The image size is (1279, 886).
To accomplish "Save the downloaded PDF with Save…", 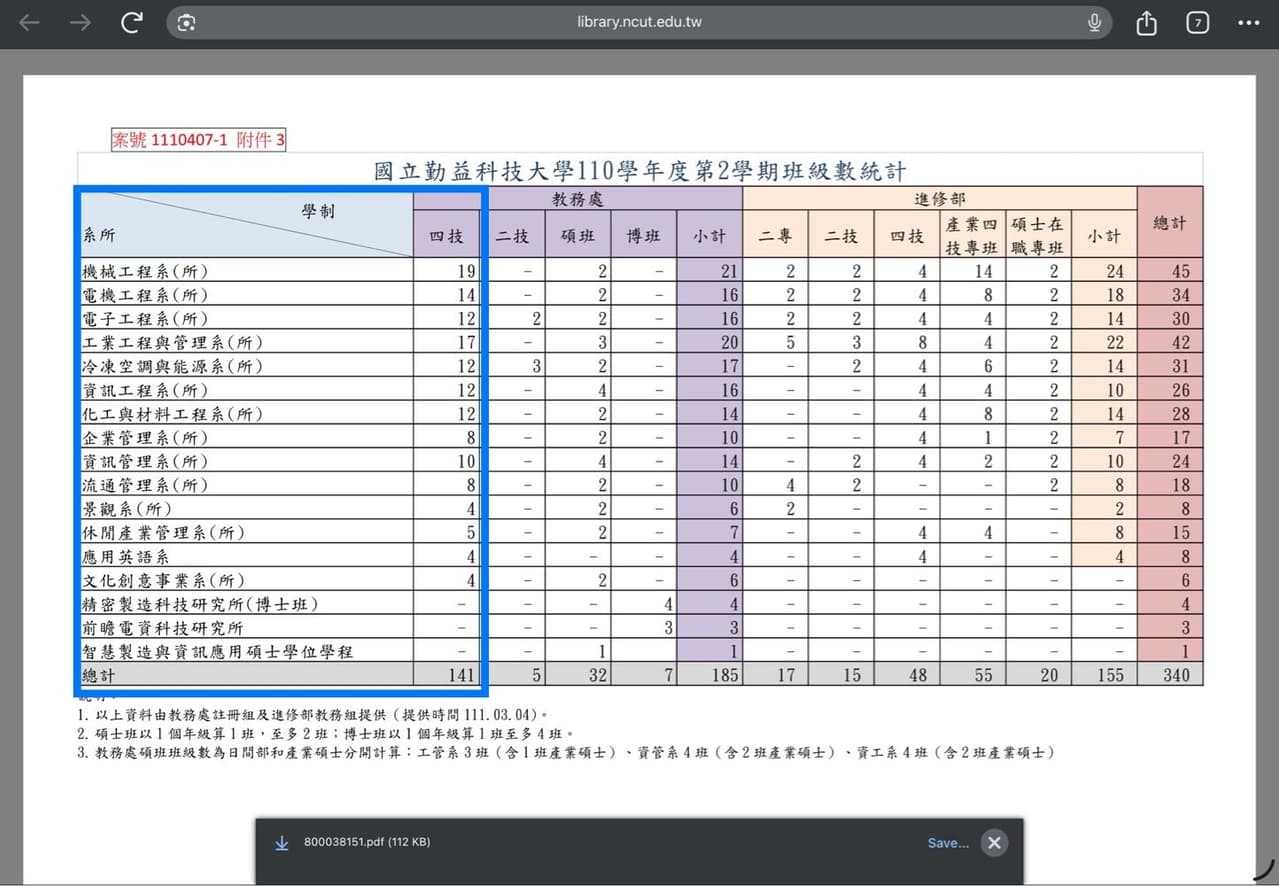I will point(948,843).
